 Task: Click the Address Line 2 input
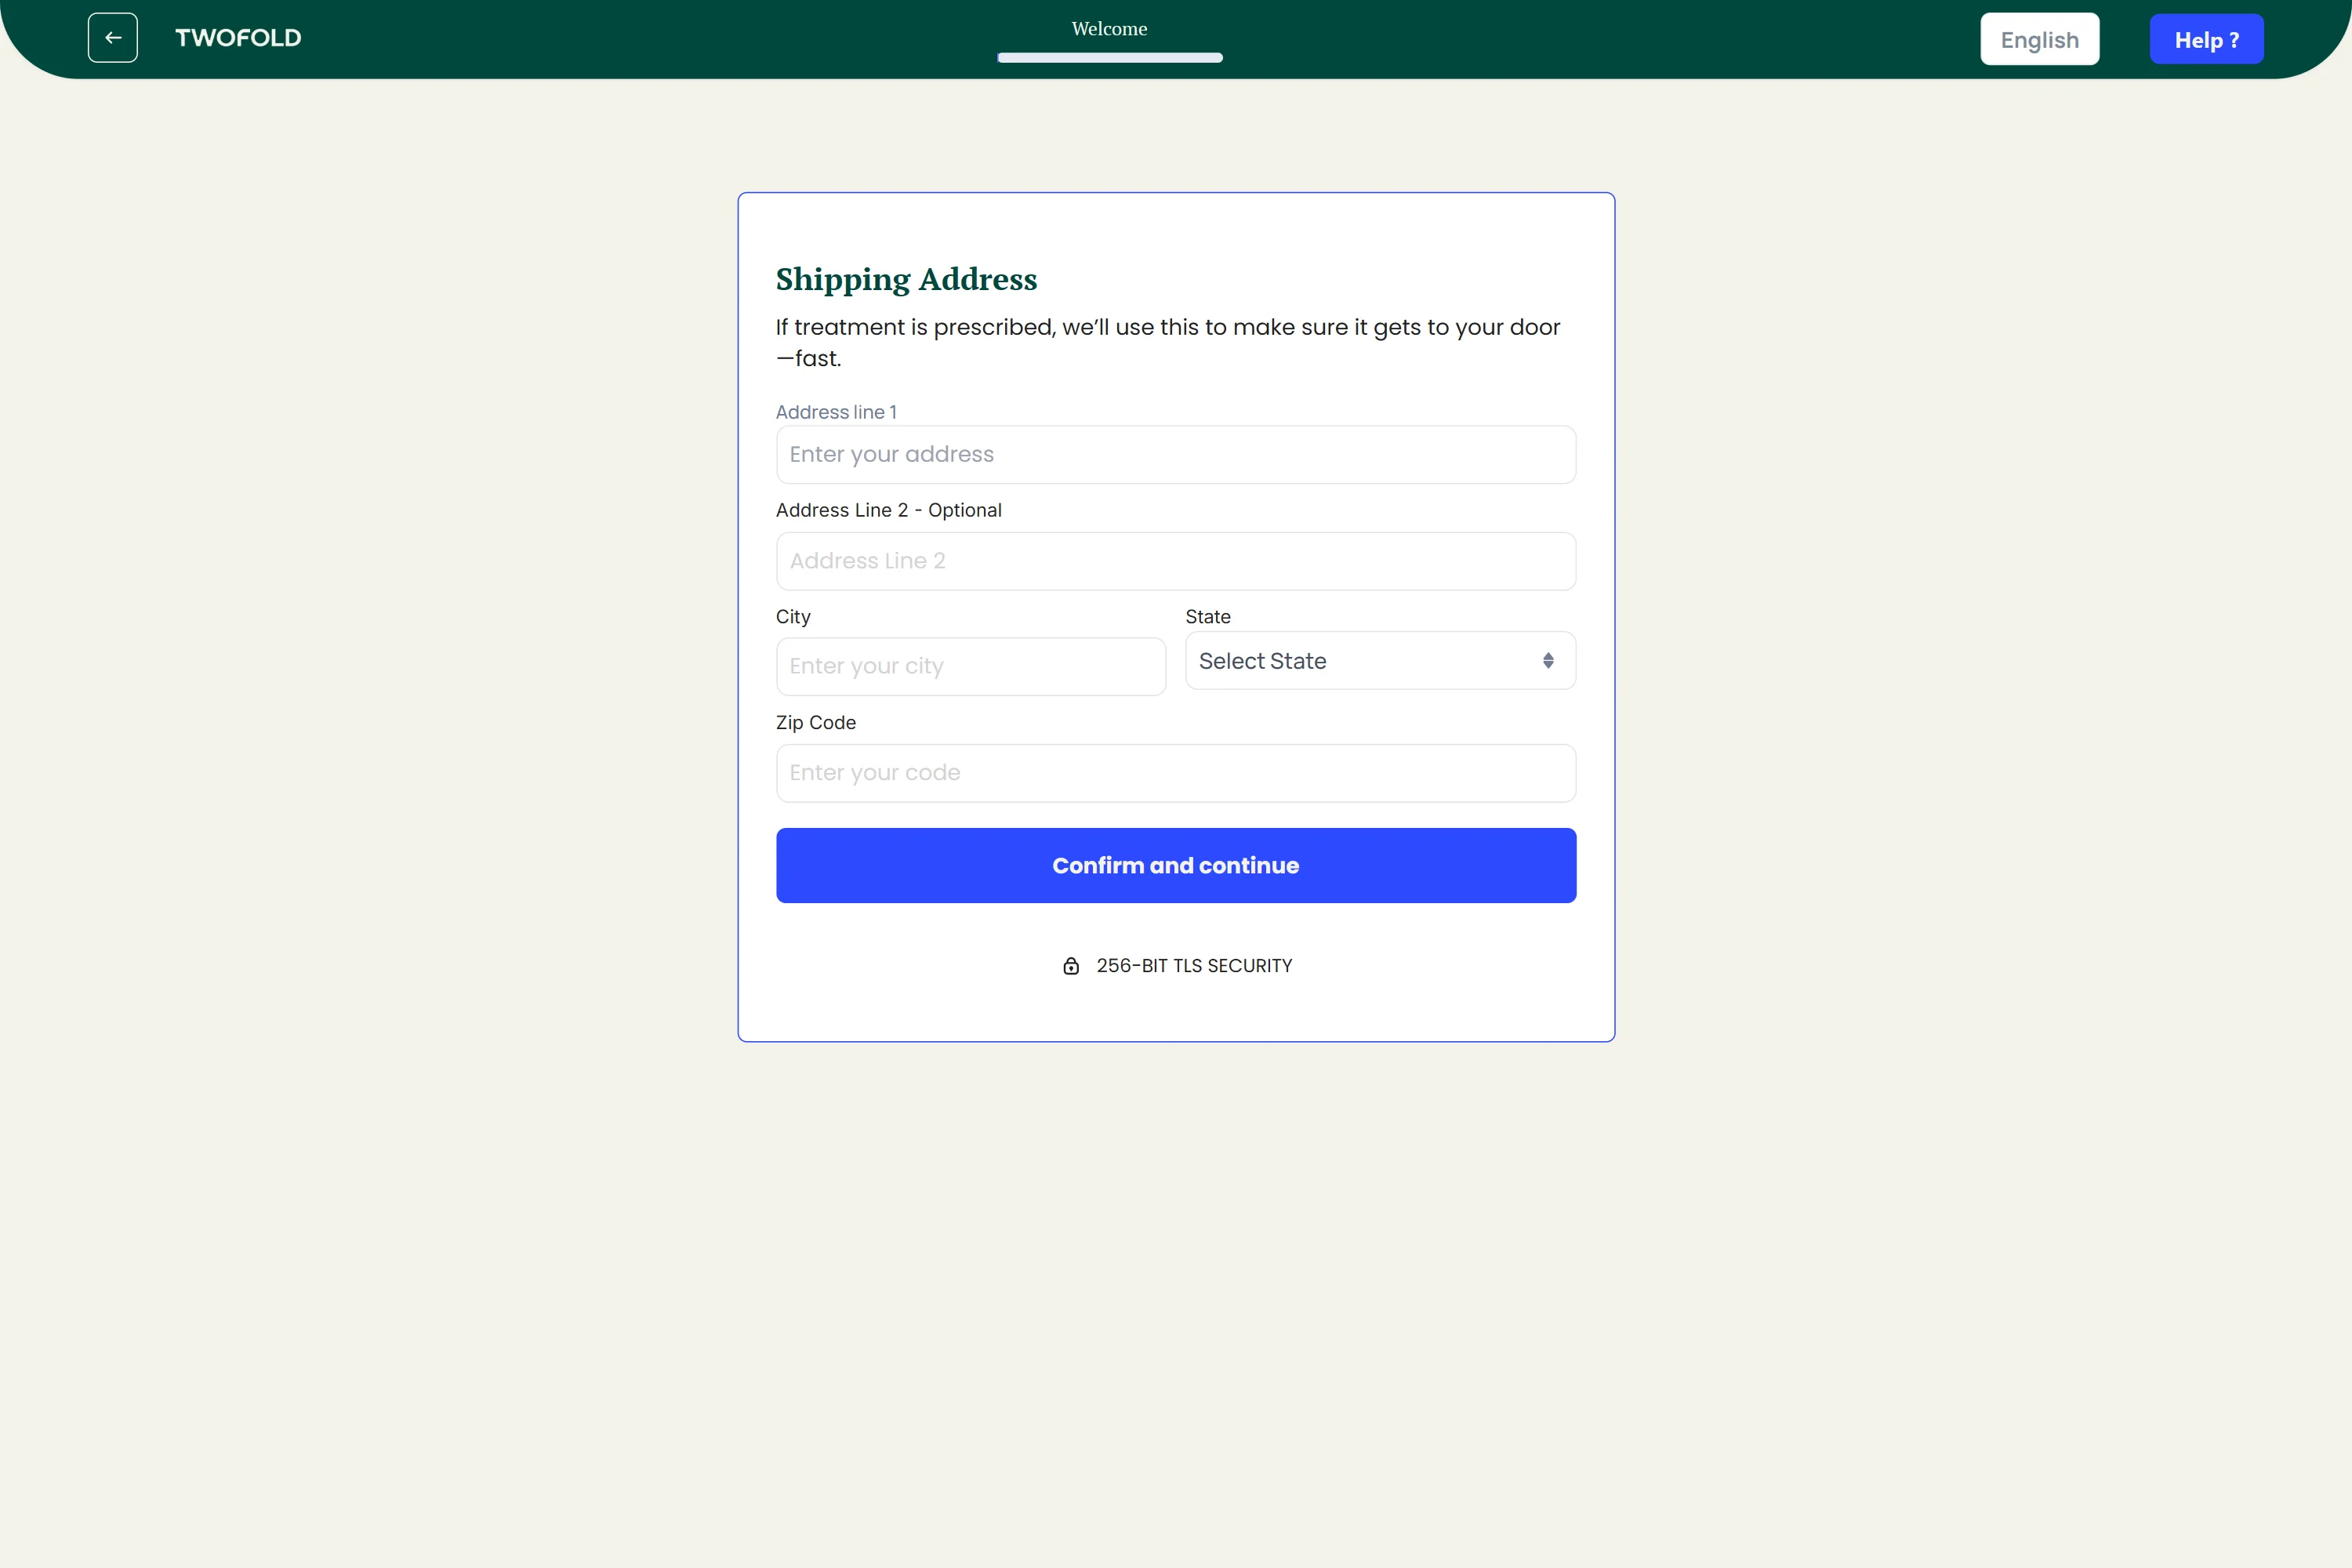pos(1175,561)
